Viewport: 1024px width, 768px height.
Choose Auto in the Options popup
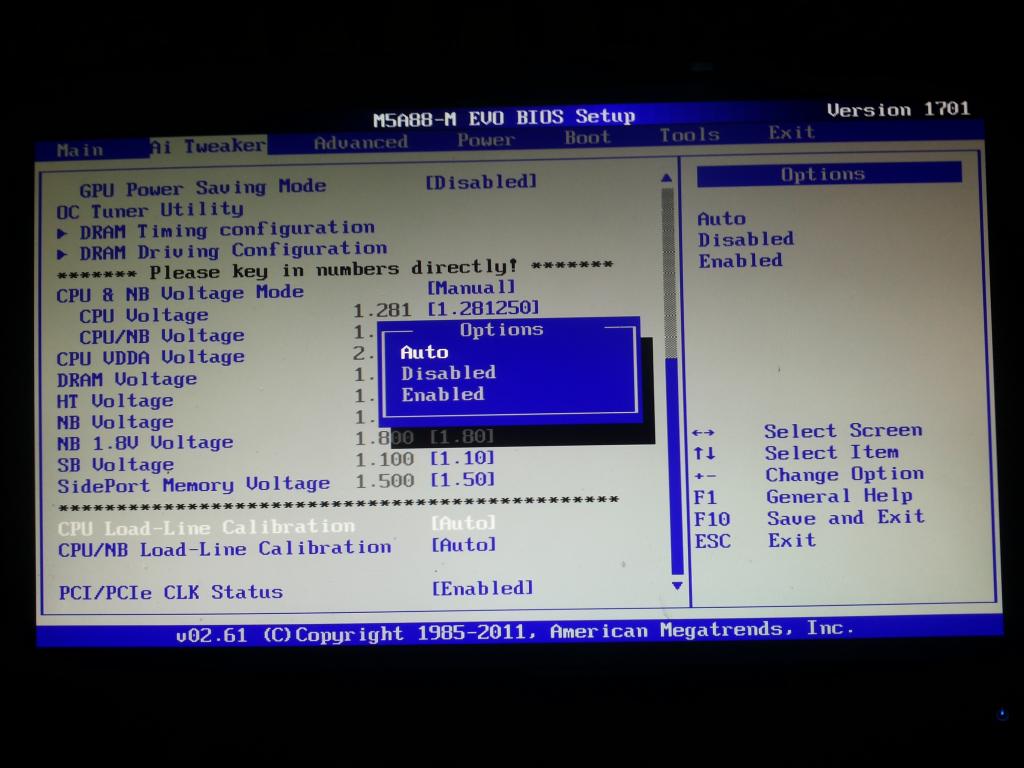click(424, 352)
